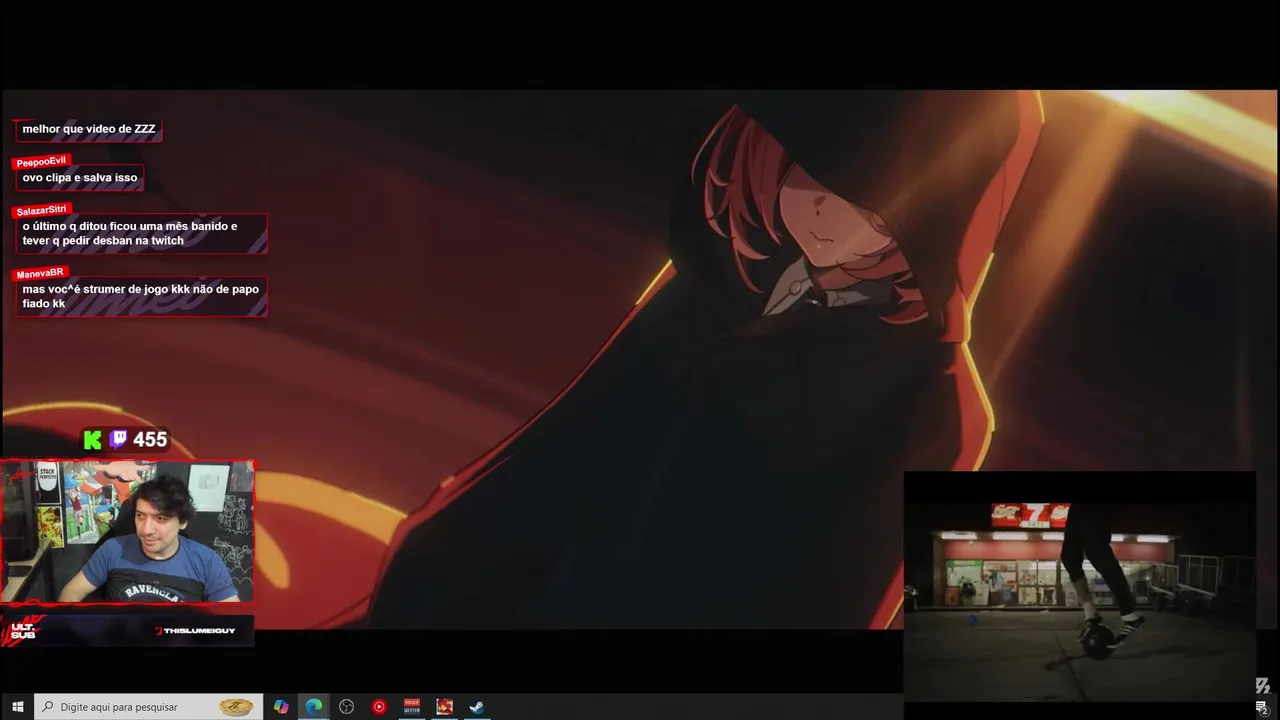The height and width of the screenshot is (720, 1280).
Task: Click the PeepooEvil username in chat
Action: [41, 162]
